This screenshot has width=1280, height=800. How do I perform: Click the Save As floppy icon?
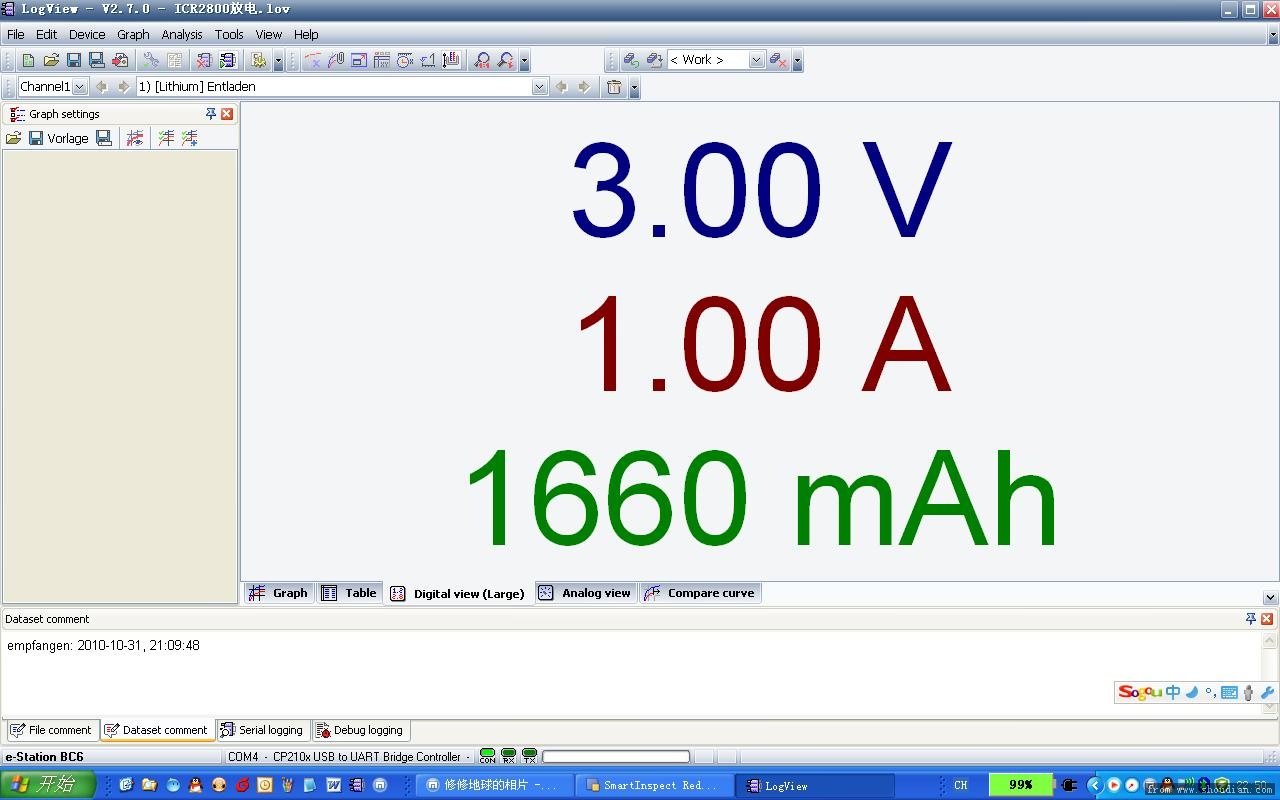click(x=97, y=60)
